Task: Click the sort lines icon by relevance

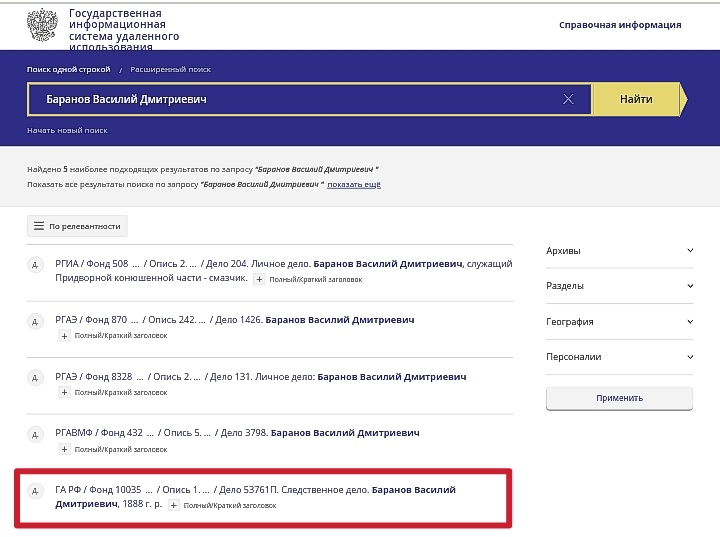Action: (x=39, y=226)
